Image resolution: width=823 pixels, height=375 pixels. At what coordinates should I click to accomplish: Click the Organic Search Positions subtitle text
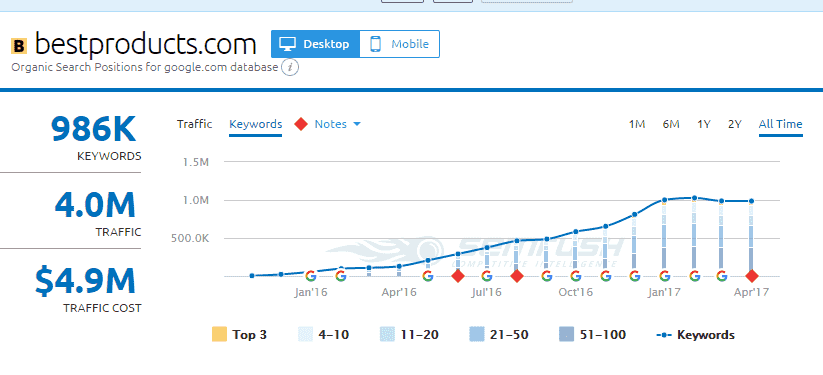144,68
